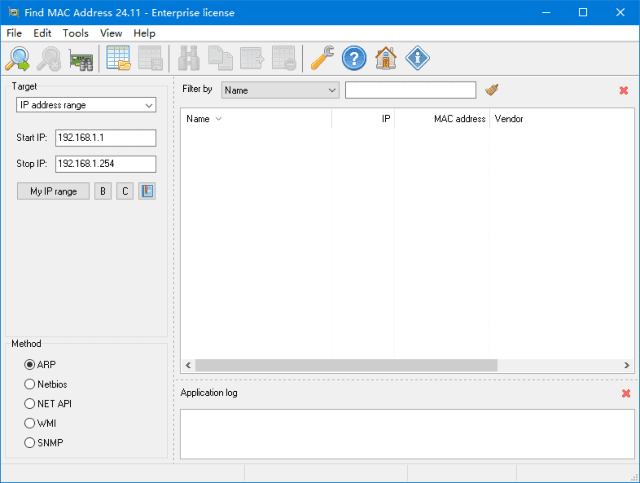This screenshot has height=483, width=640.
Task: Click the open results table icon
Action: tap(119, 59)
